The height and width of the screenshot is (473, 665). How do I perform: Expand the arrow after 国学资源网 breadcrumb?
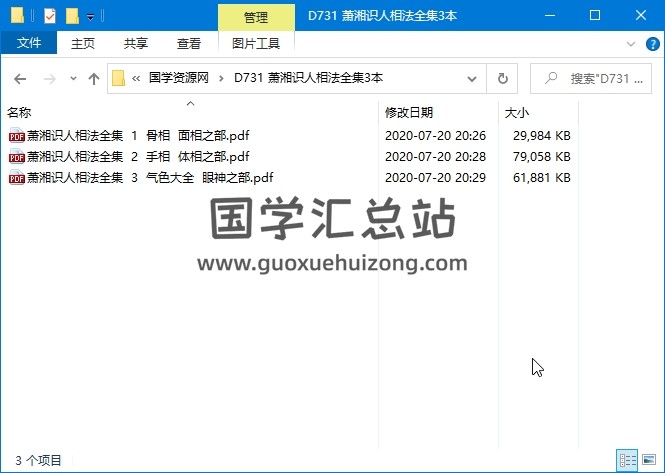click(221, 78)
